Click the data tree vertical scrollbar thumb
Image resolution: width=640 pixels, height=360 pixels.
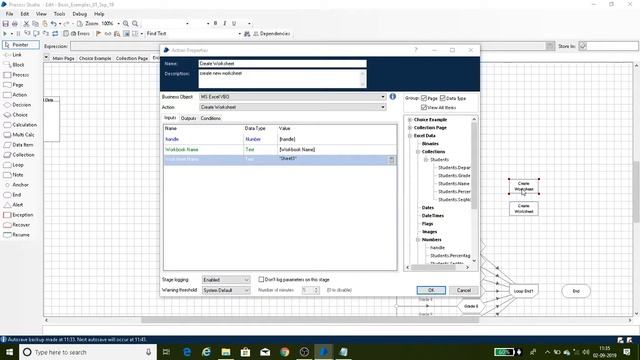(x=474, y=165)
